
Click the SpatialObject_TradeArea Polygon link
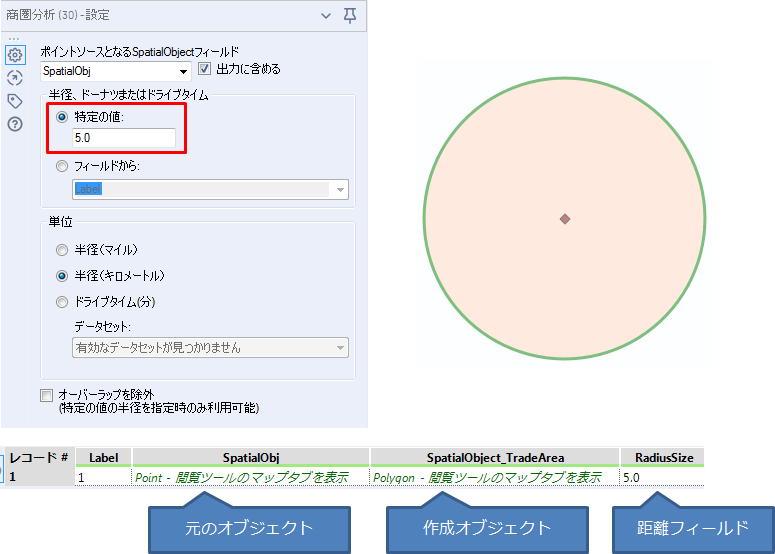[493, 478]
